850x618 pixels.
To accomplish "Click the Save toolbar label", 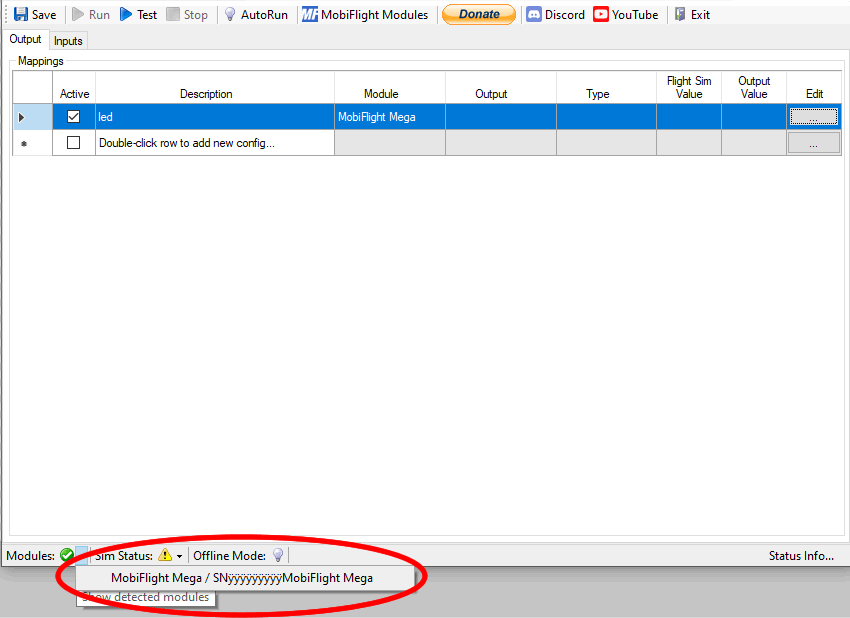I will pos(44,15).
